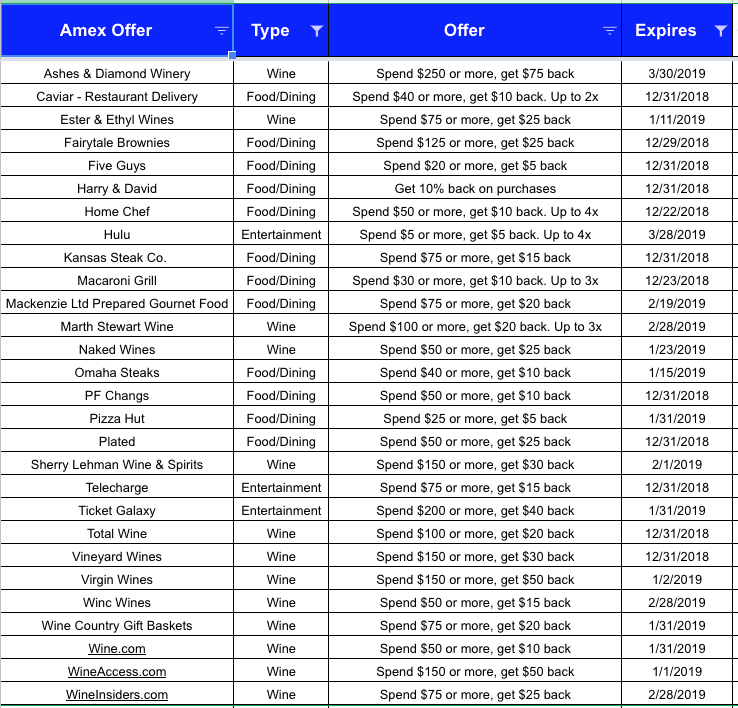Select the Ticket Galaxy offer description cell
Viewport: 738px width, 708px height.
coord(475,511)
